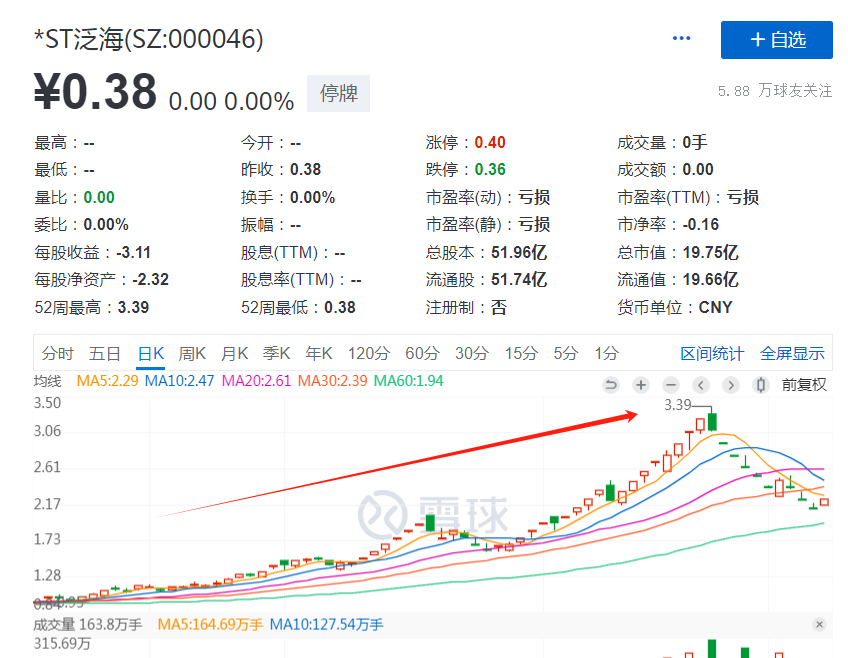Switch to the 120分 chart tab

369,354
